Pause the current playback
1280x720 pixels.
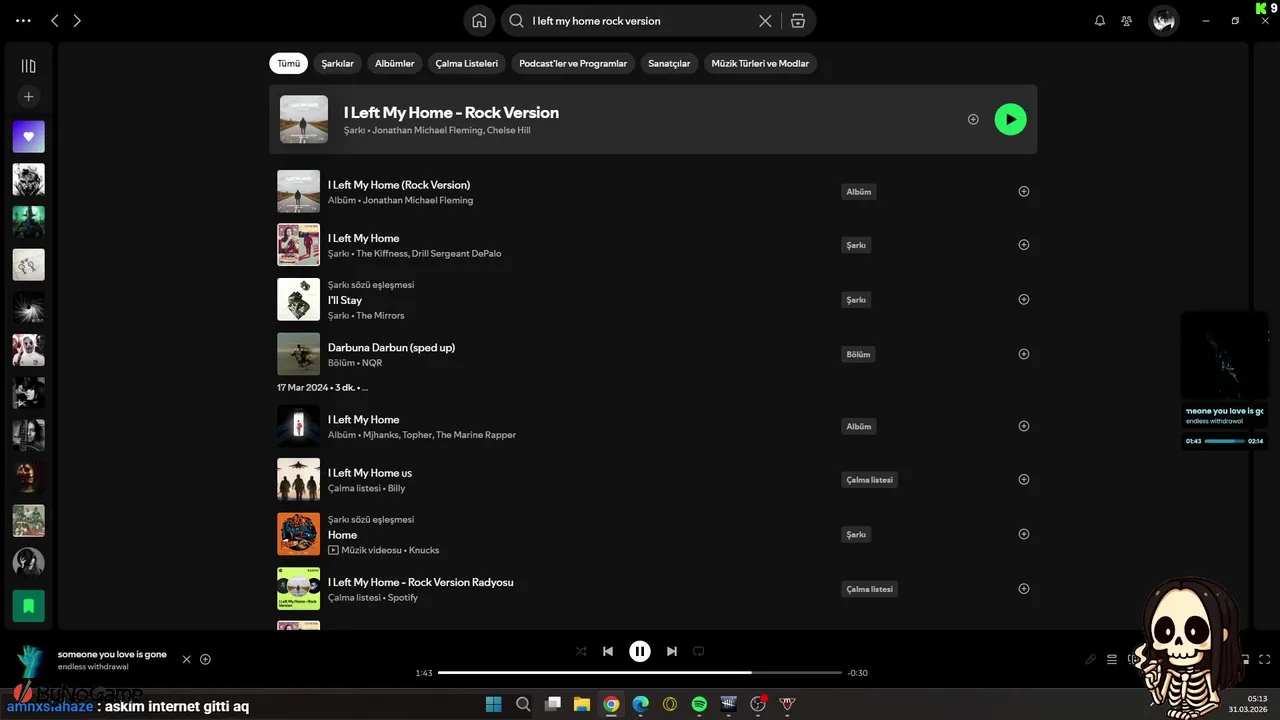(640, 651)
